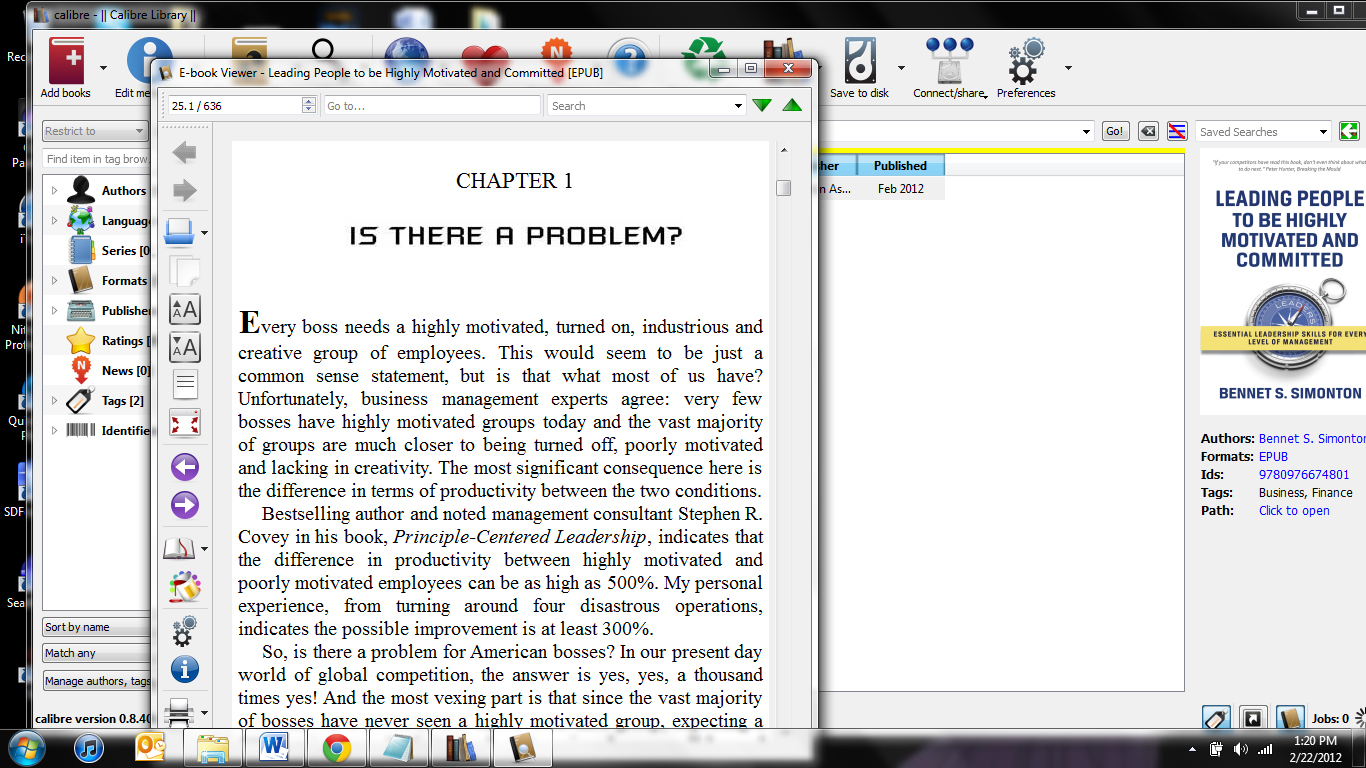This screenshot has width=1366, height=768.
Task: Toggle the Cover Browser panel button
Action: click(x=1252, y=718)
